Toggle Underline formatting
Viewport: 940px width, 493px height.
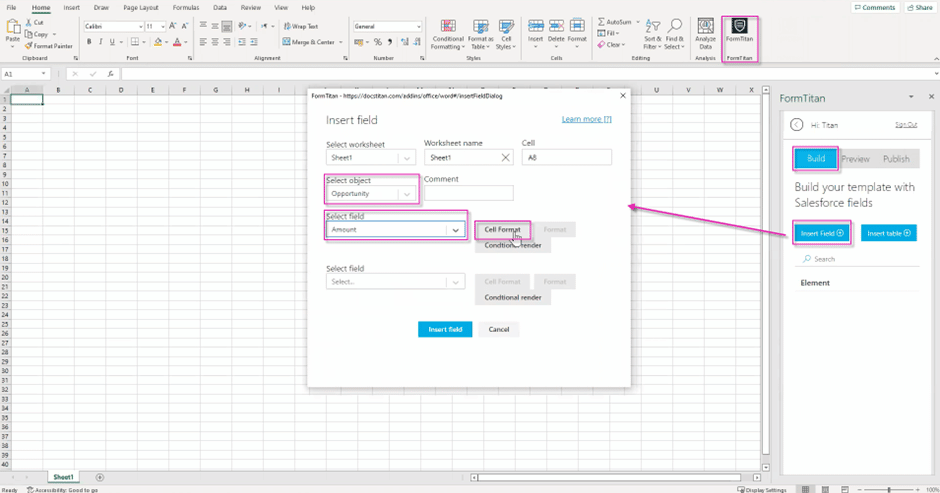coord(112,42)
